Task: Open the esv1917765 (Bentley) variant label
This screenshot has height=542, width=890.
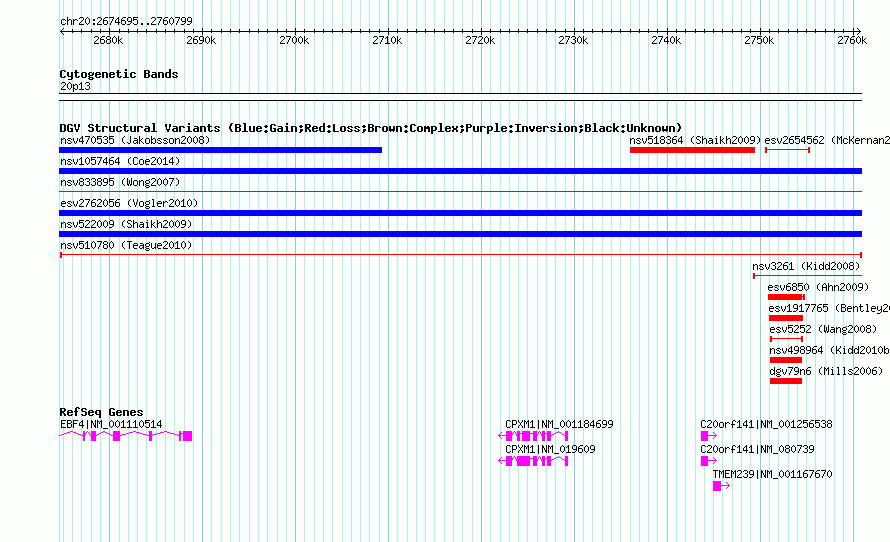Action: (829, 308)
